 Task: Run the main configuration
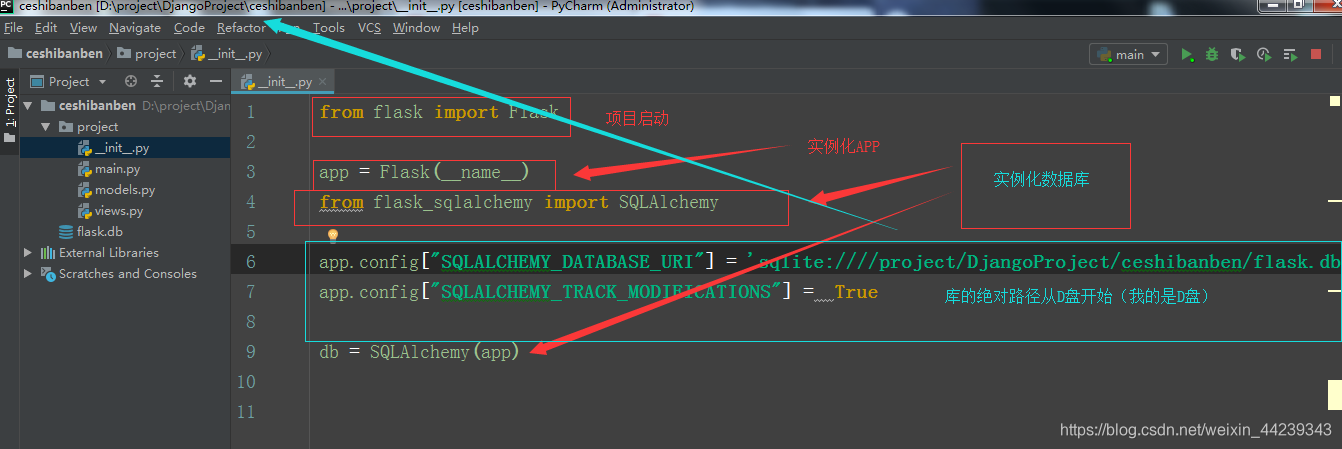(1187, 55)
